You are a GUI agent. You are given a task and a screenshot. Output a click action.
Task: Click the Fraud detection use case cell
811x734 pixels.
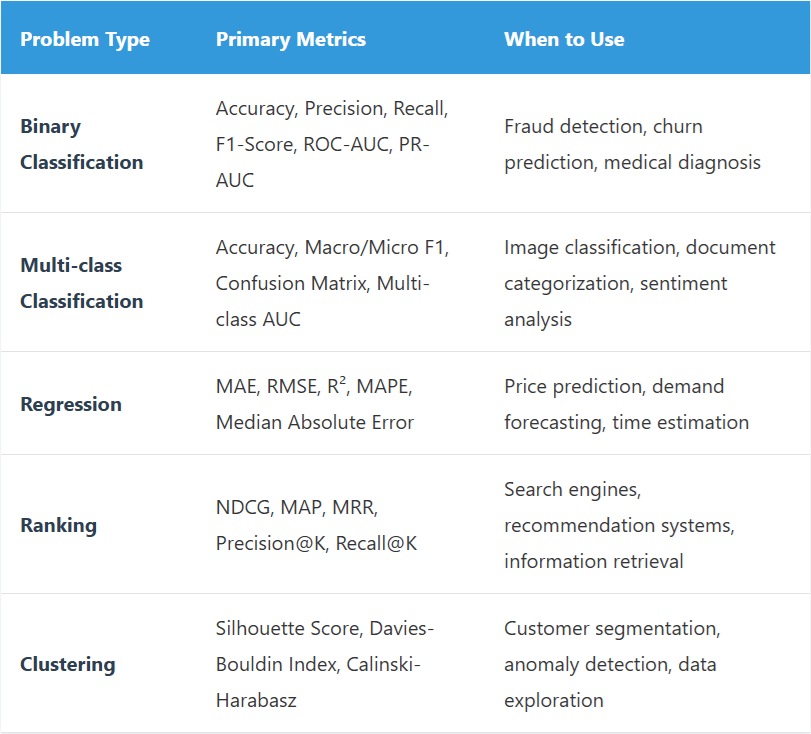[632, 144]
